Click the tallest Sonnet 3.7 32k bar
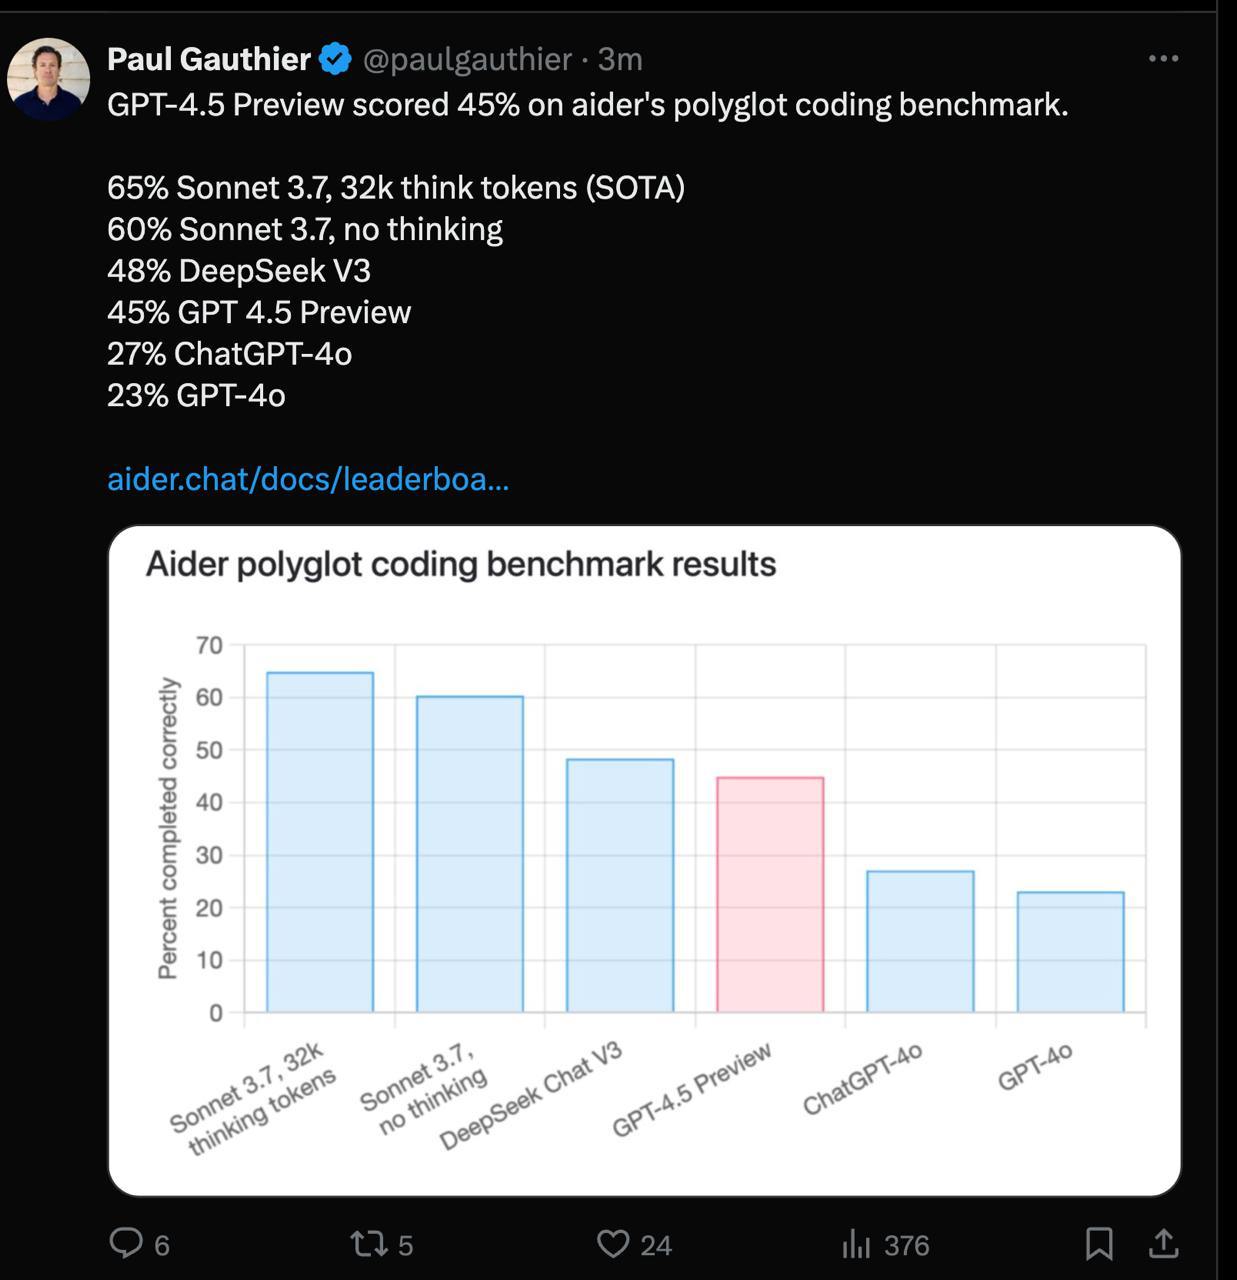Viewport: 1237px width, 1280px height. (x=320, y=842)
